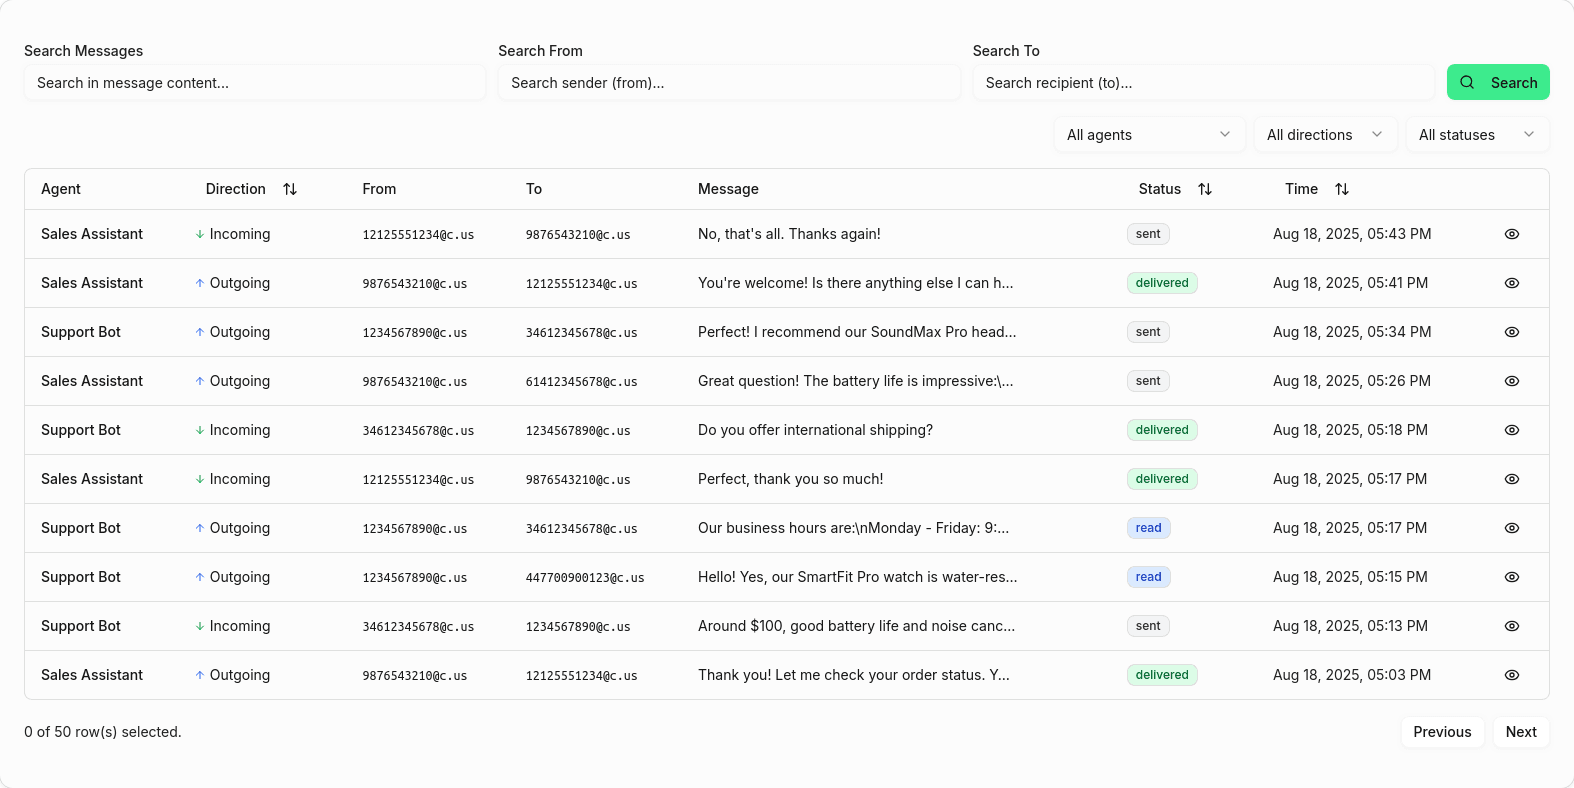Click the eye icon for 'No, that's all' message
Image resolution: width=1574 pixels, height=788 pixels.
(1511, 234)
